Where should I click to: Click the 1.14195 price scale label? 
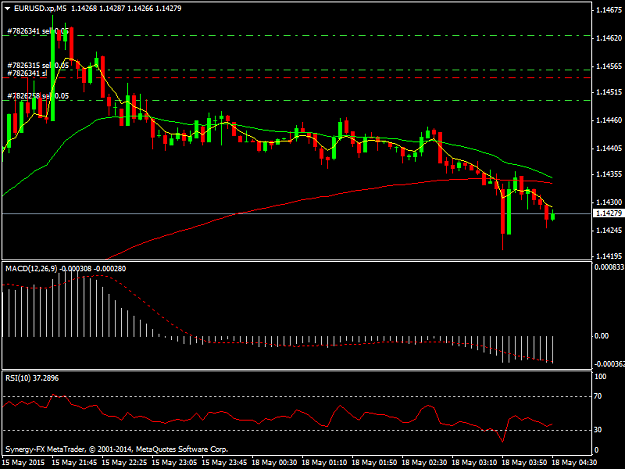click(x=609, y=256)
